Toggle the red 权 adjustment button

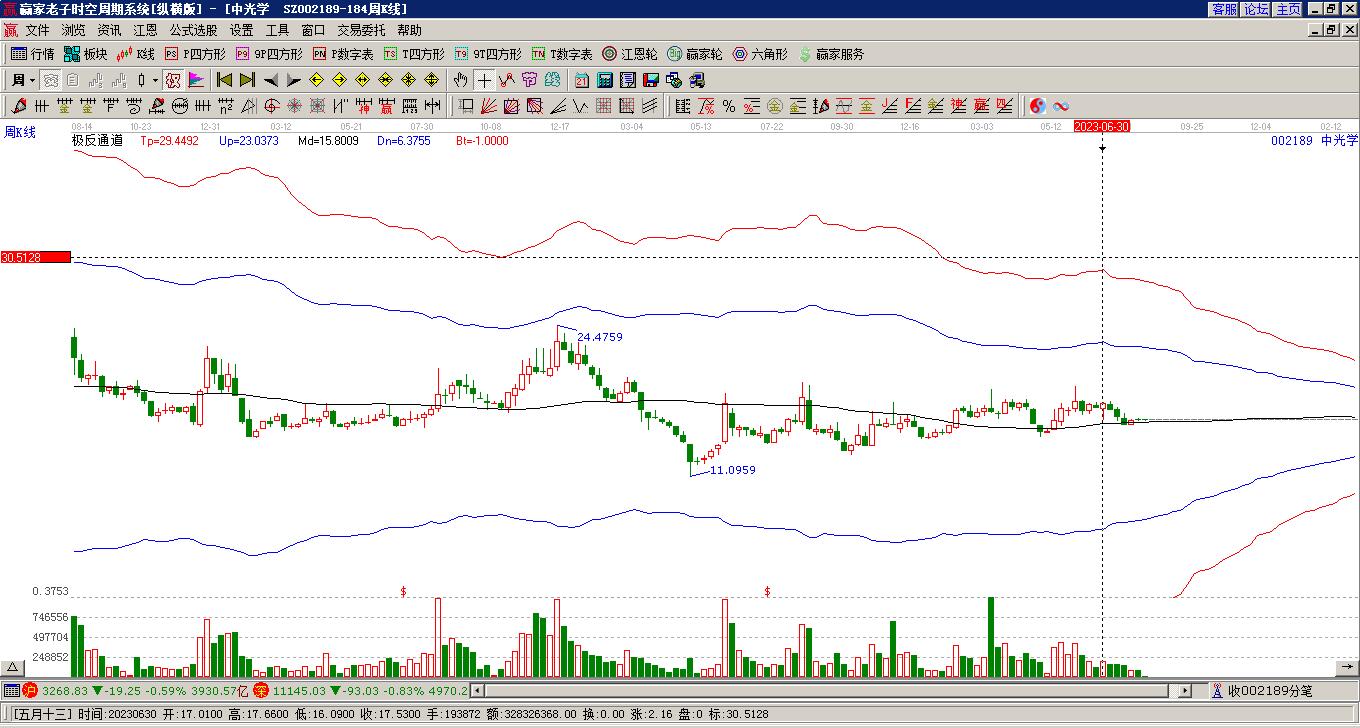point(173,80)
